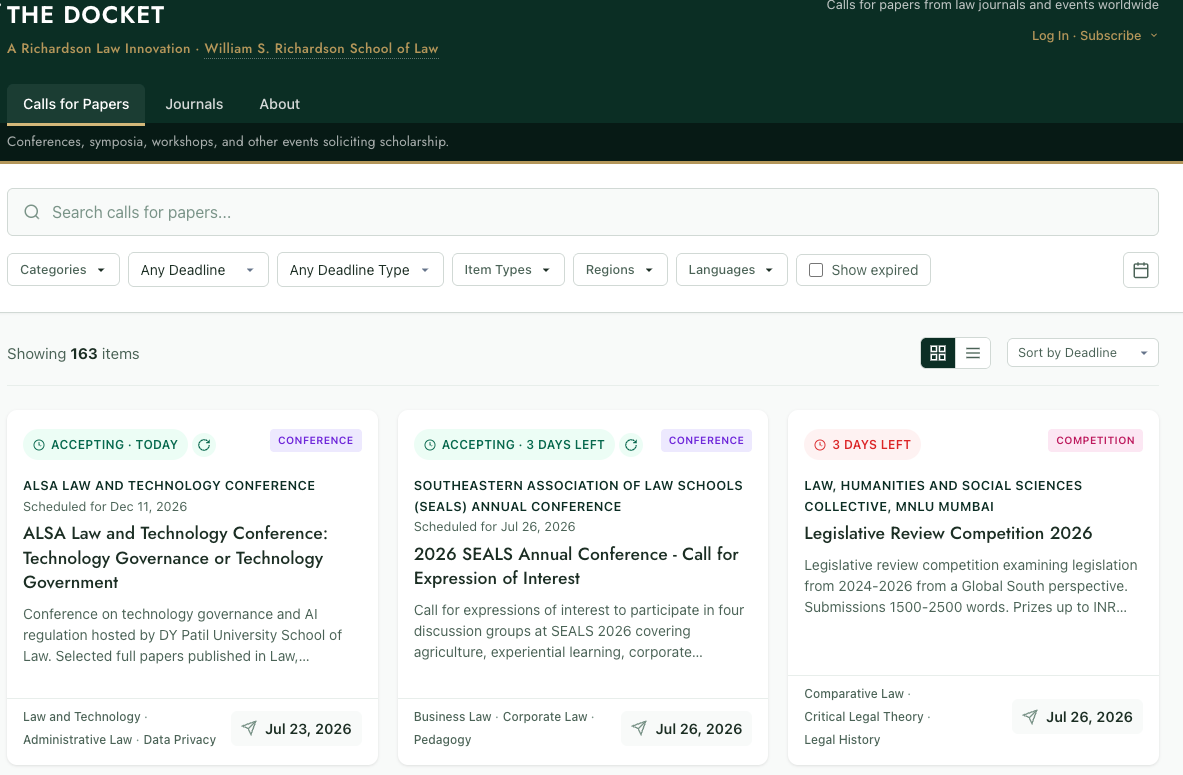Image resolution: width=1183 pixels, height=775 pixels.
Task: Open ALSA Law and Technology Conference title
Action: click(x=175, y=558)
